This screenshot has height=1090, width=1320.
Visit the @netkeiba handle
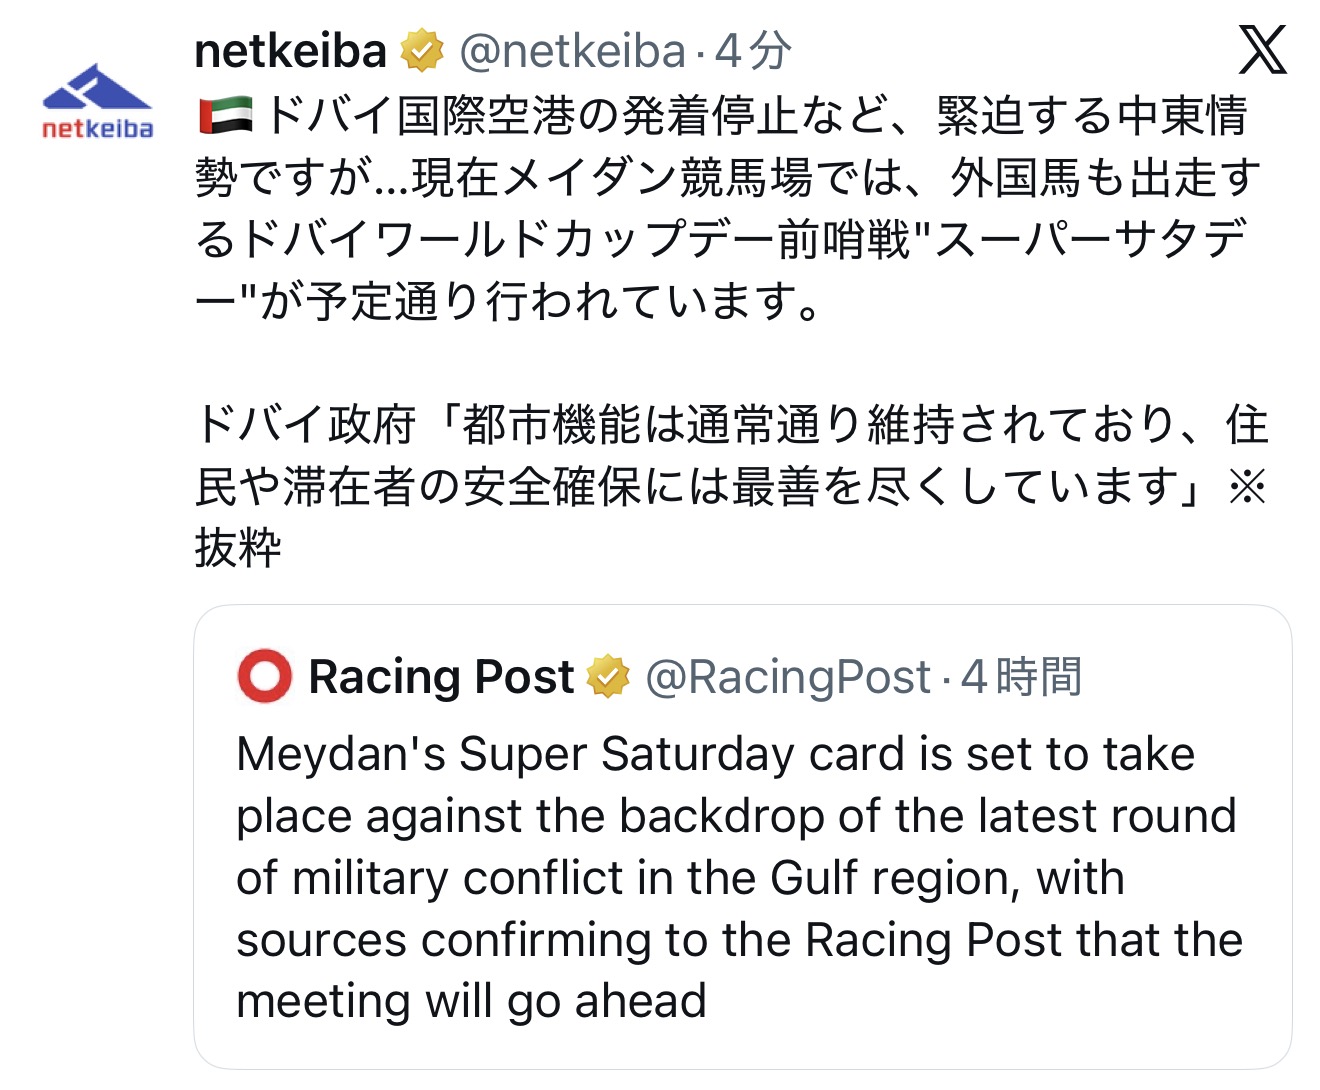click(572, 51)
